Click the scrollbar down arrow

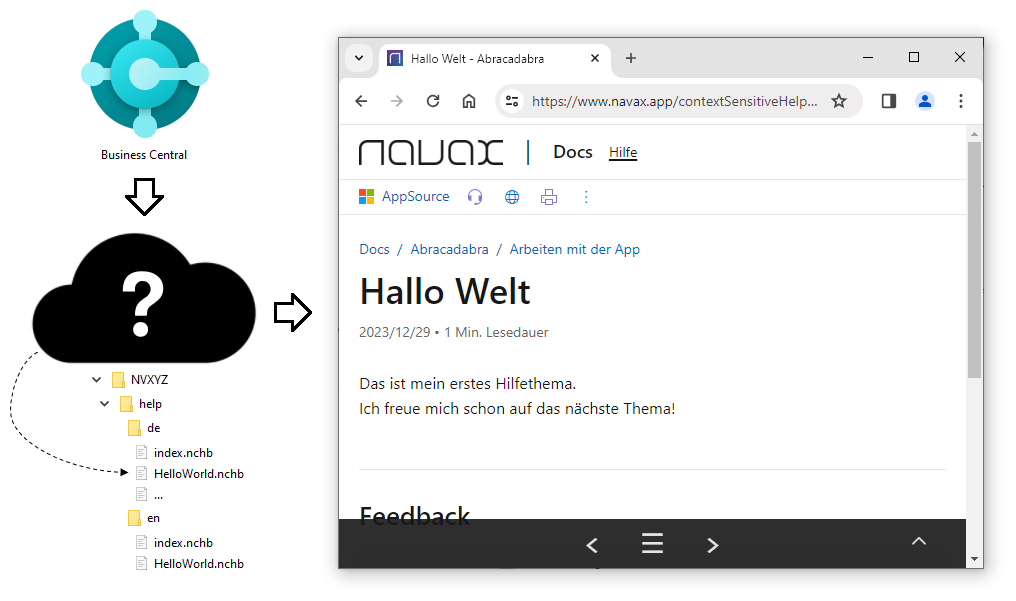point(974,559)
